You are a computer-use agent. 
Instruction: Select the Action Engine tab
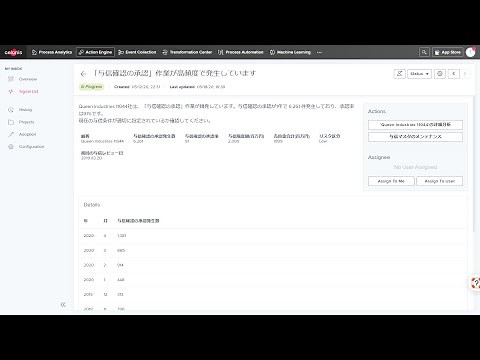pos(95,52)
